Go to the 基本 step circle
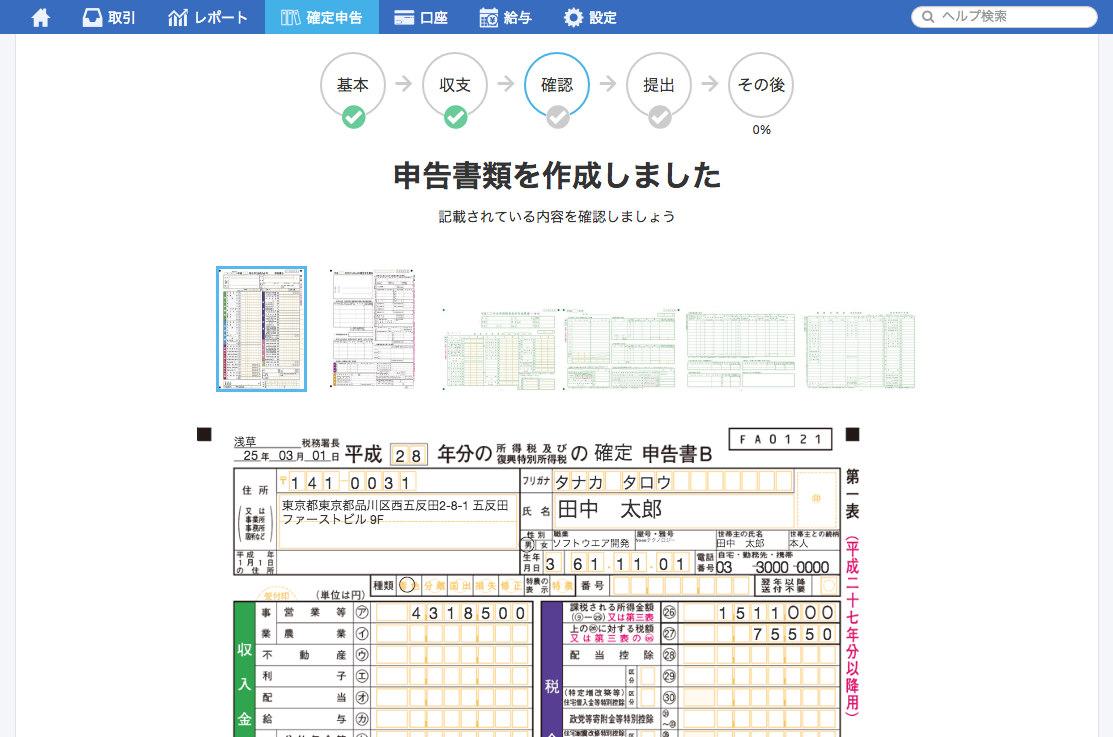Image resolution: width=1113 pixels, height=737 pixels. [x=353, y=84]
